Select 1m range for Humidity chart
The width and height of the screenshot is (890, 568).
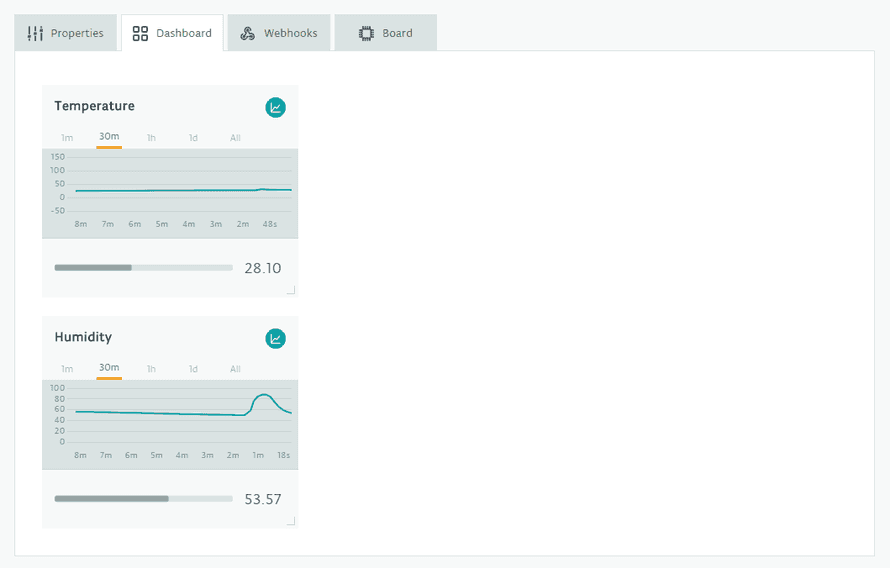[67, 369]
